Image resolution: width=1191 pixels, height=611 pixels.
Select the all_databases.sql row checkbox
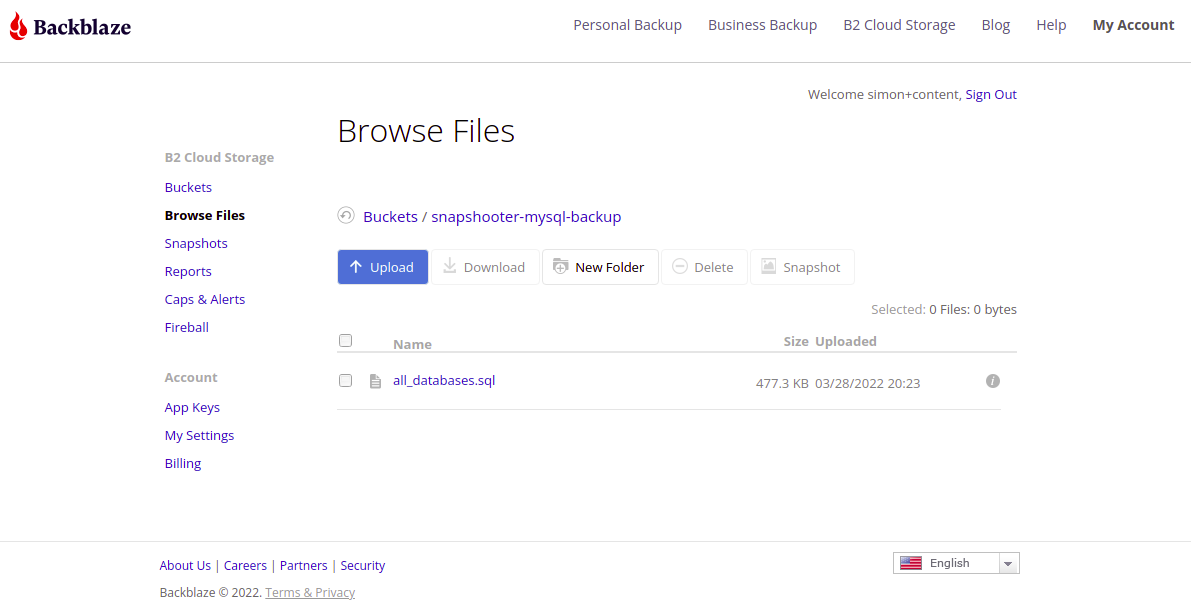[x=346, y=381]
